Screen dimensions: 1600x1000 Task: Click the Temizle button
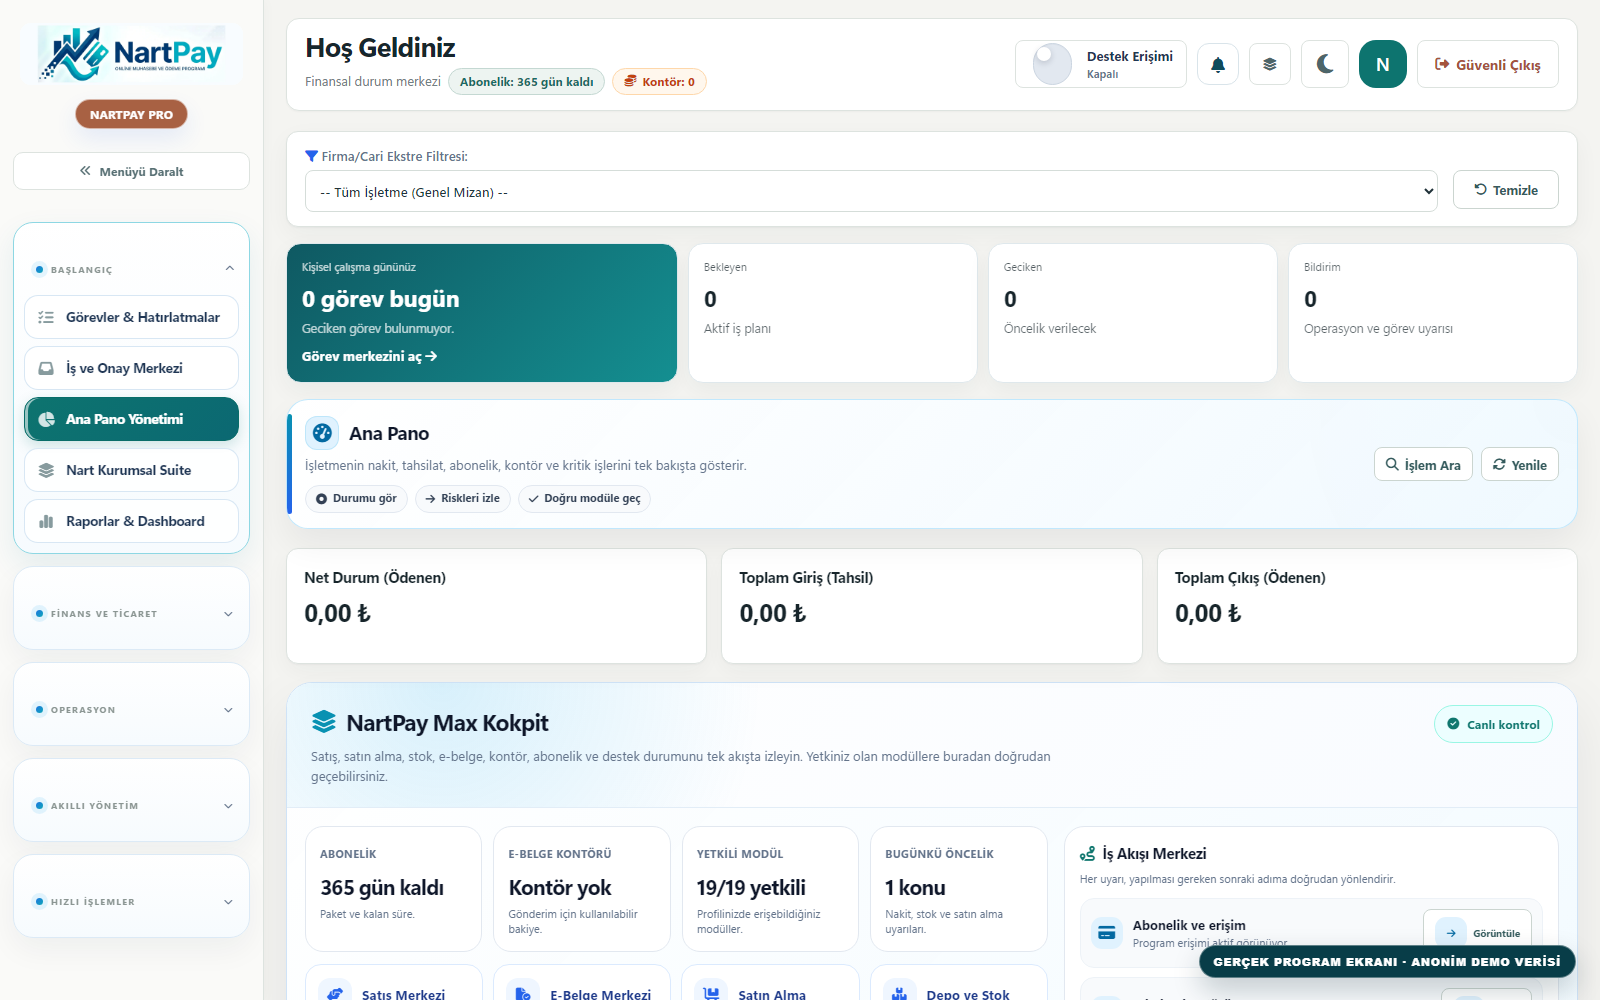pos(1505,190)
